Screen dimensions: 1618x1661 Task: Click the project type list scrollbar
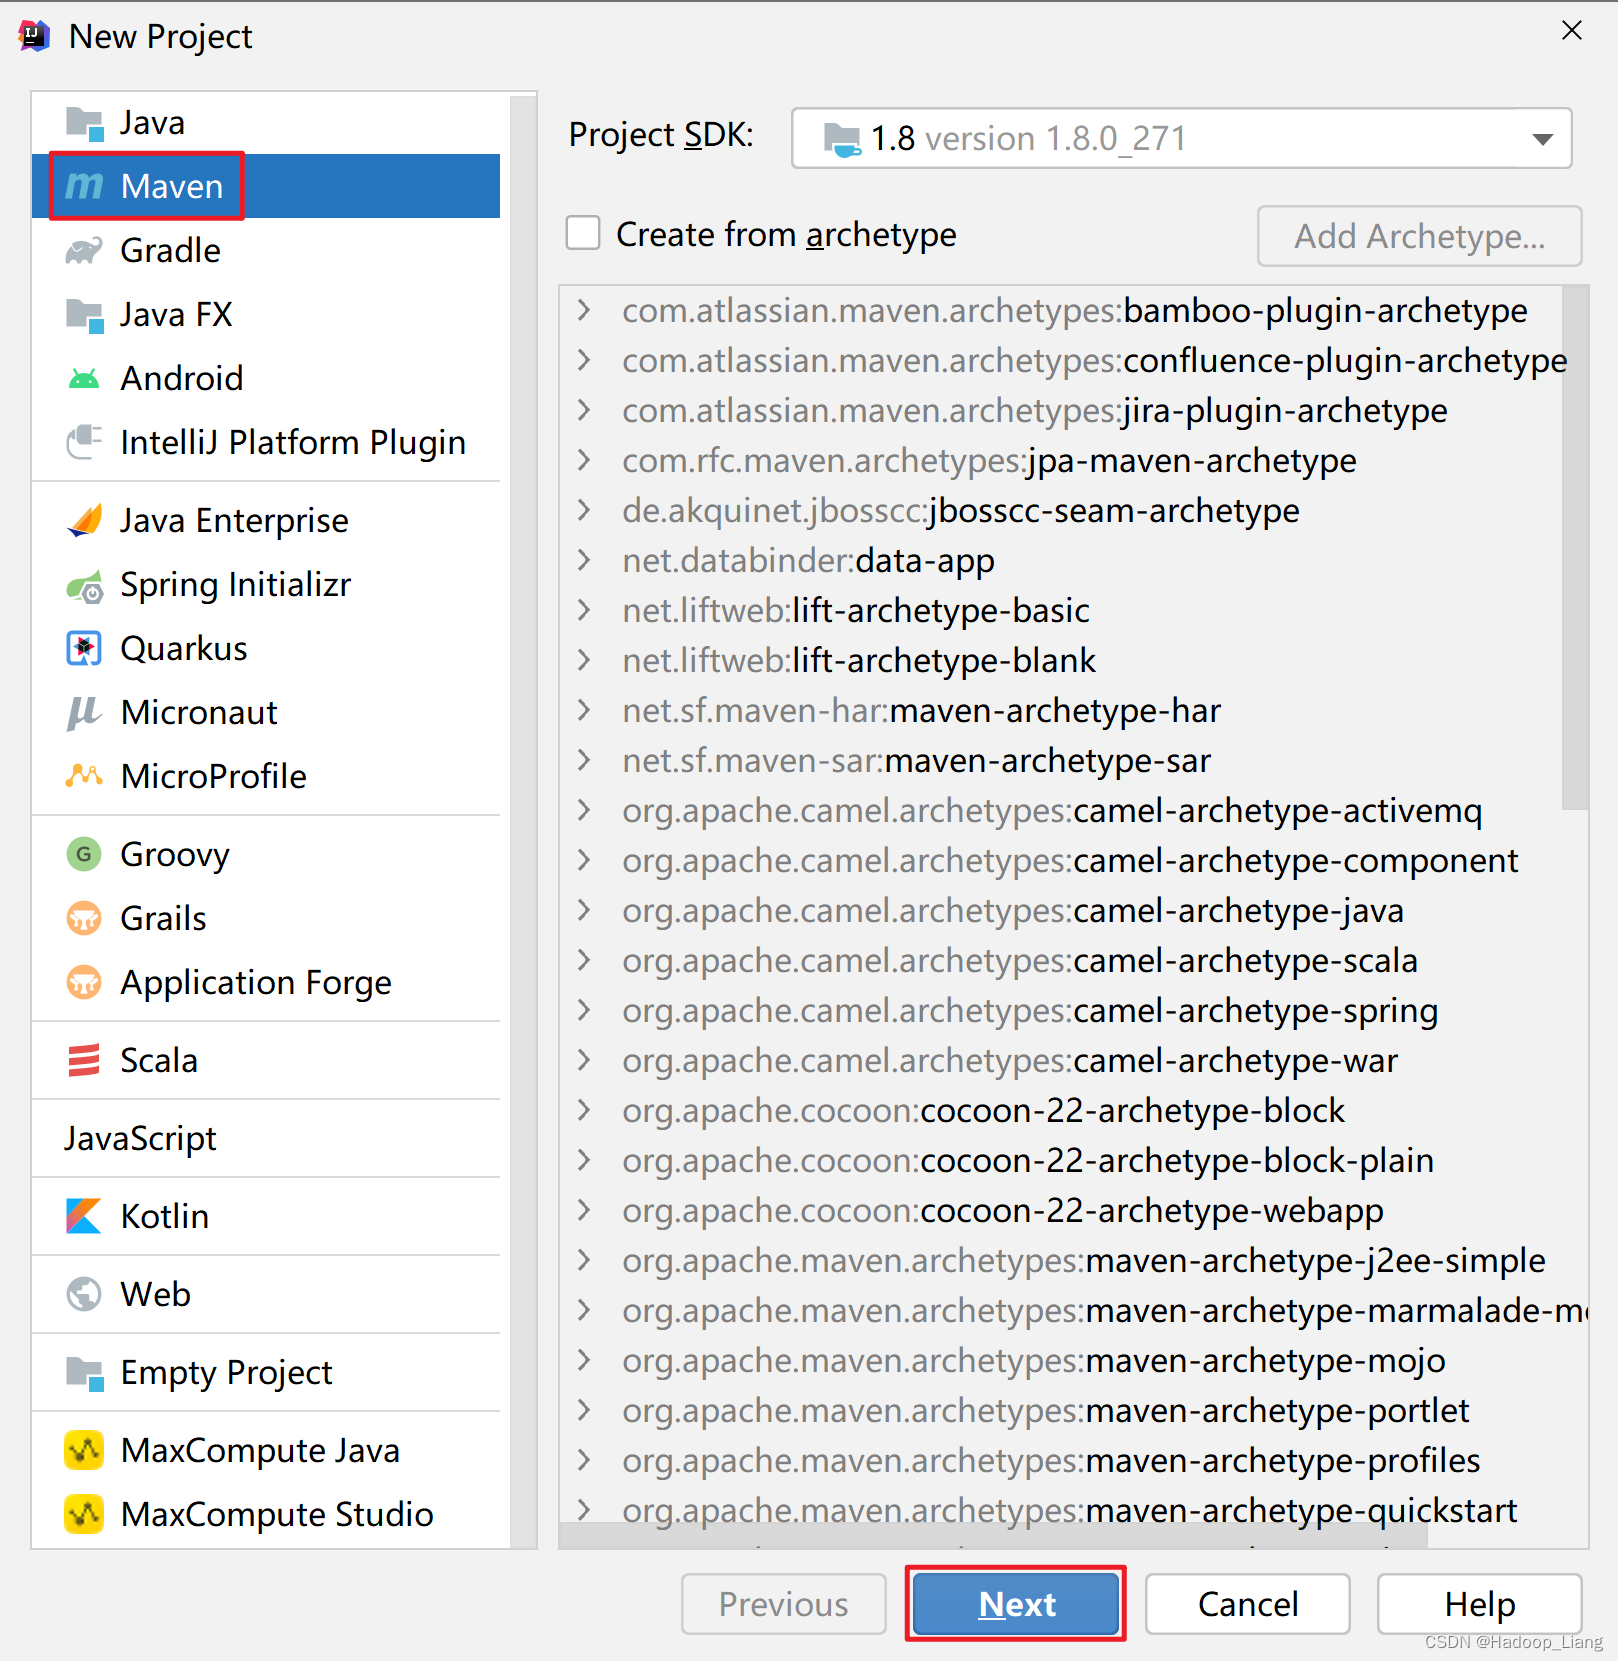pos(523,820)
